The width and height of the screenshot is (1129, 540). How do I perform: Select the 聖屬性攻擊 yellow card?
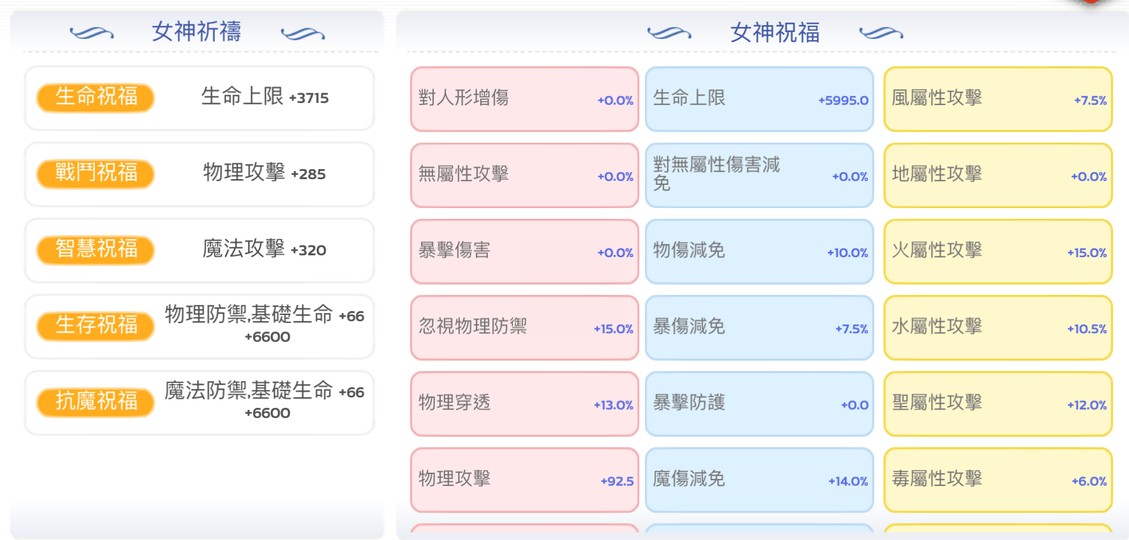pyautogui.click(x=997, y=403)
